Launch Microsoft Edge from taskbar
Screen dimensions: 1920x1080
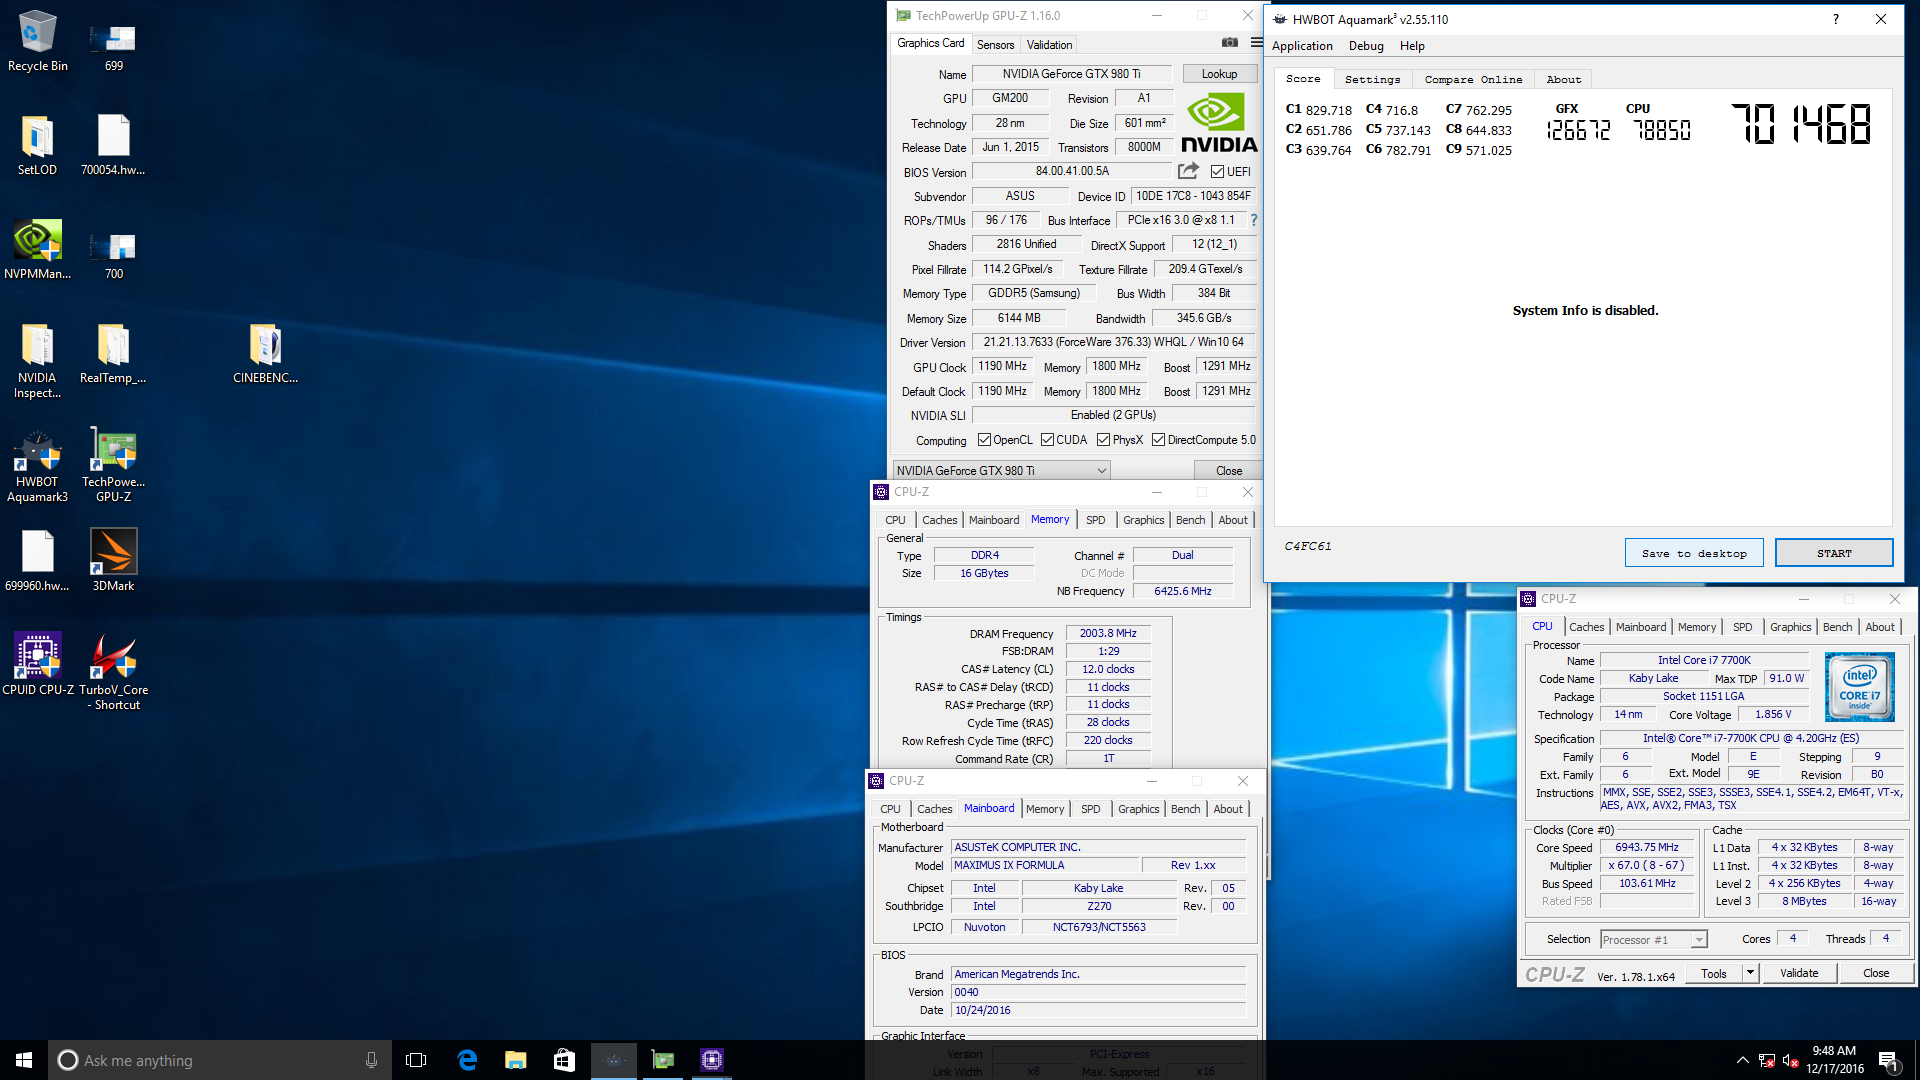[467, 1060]
